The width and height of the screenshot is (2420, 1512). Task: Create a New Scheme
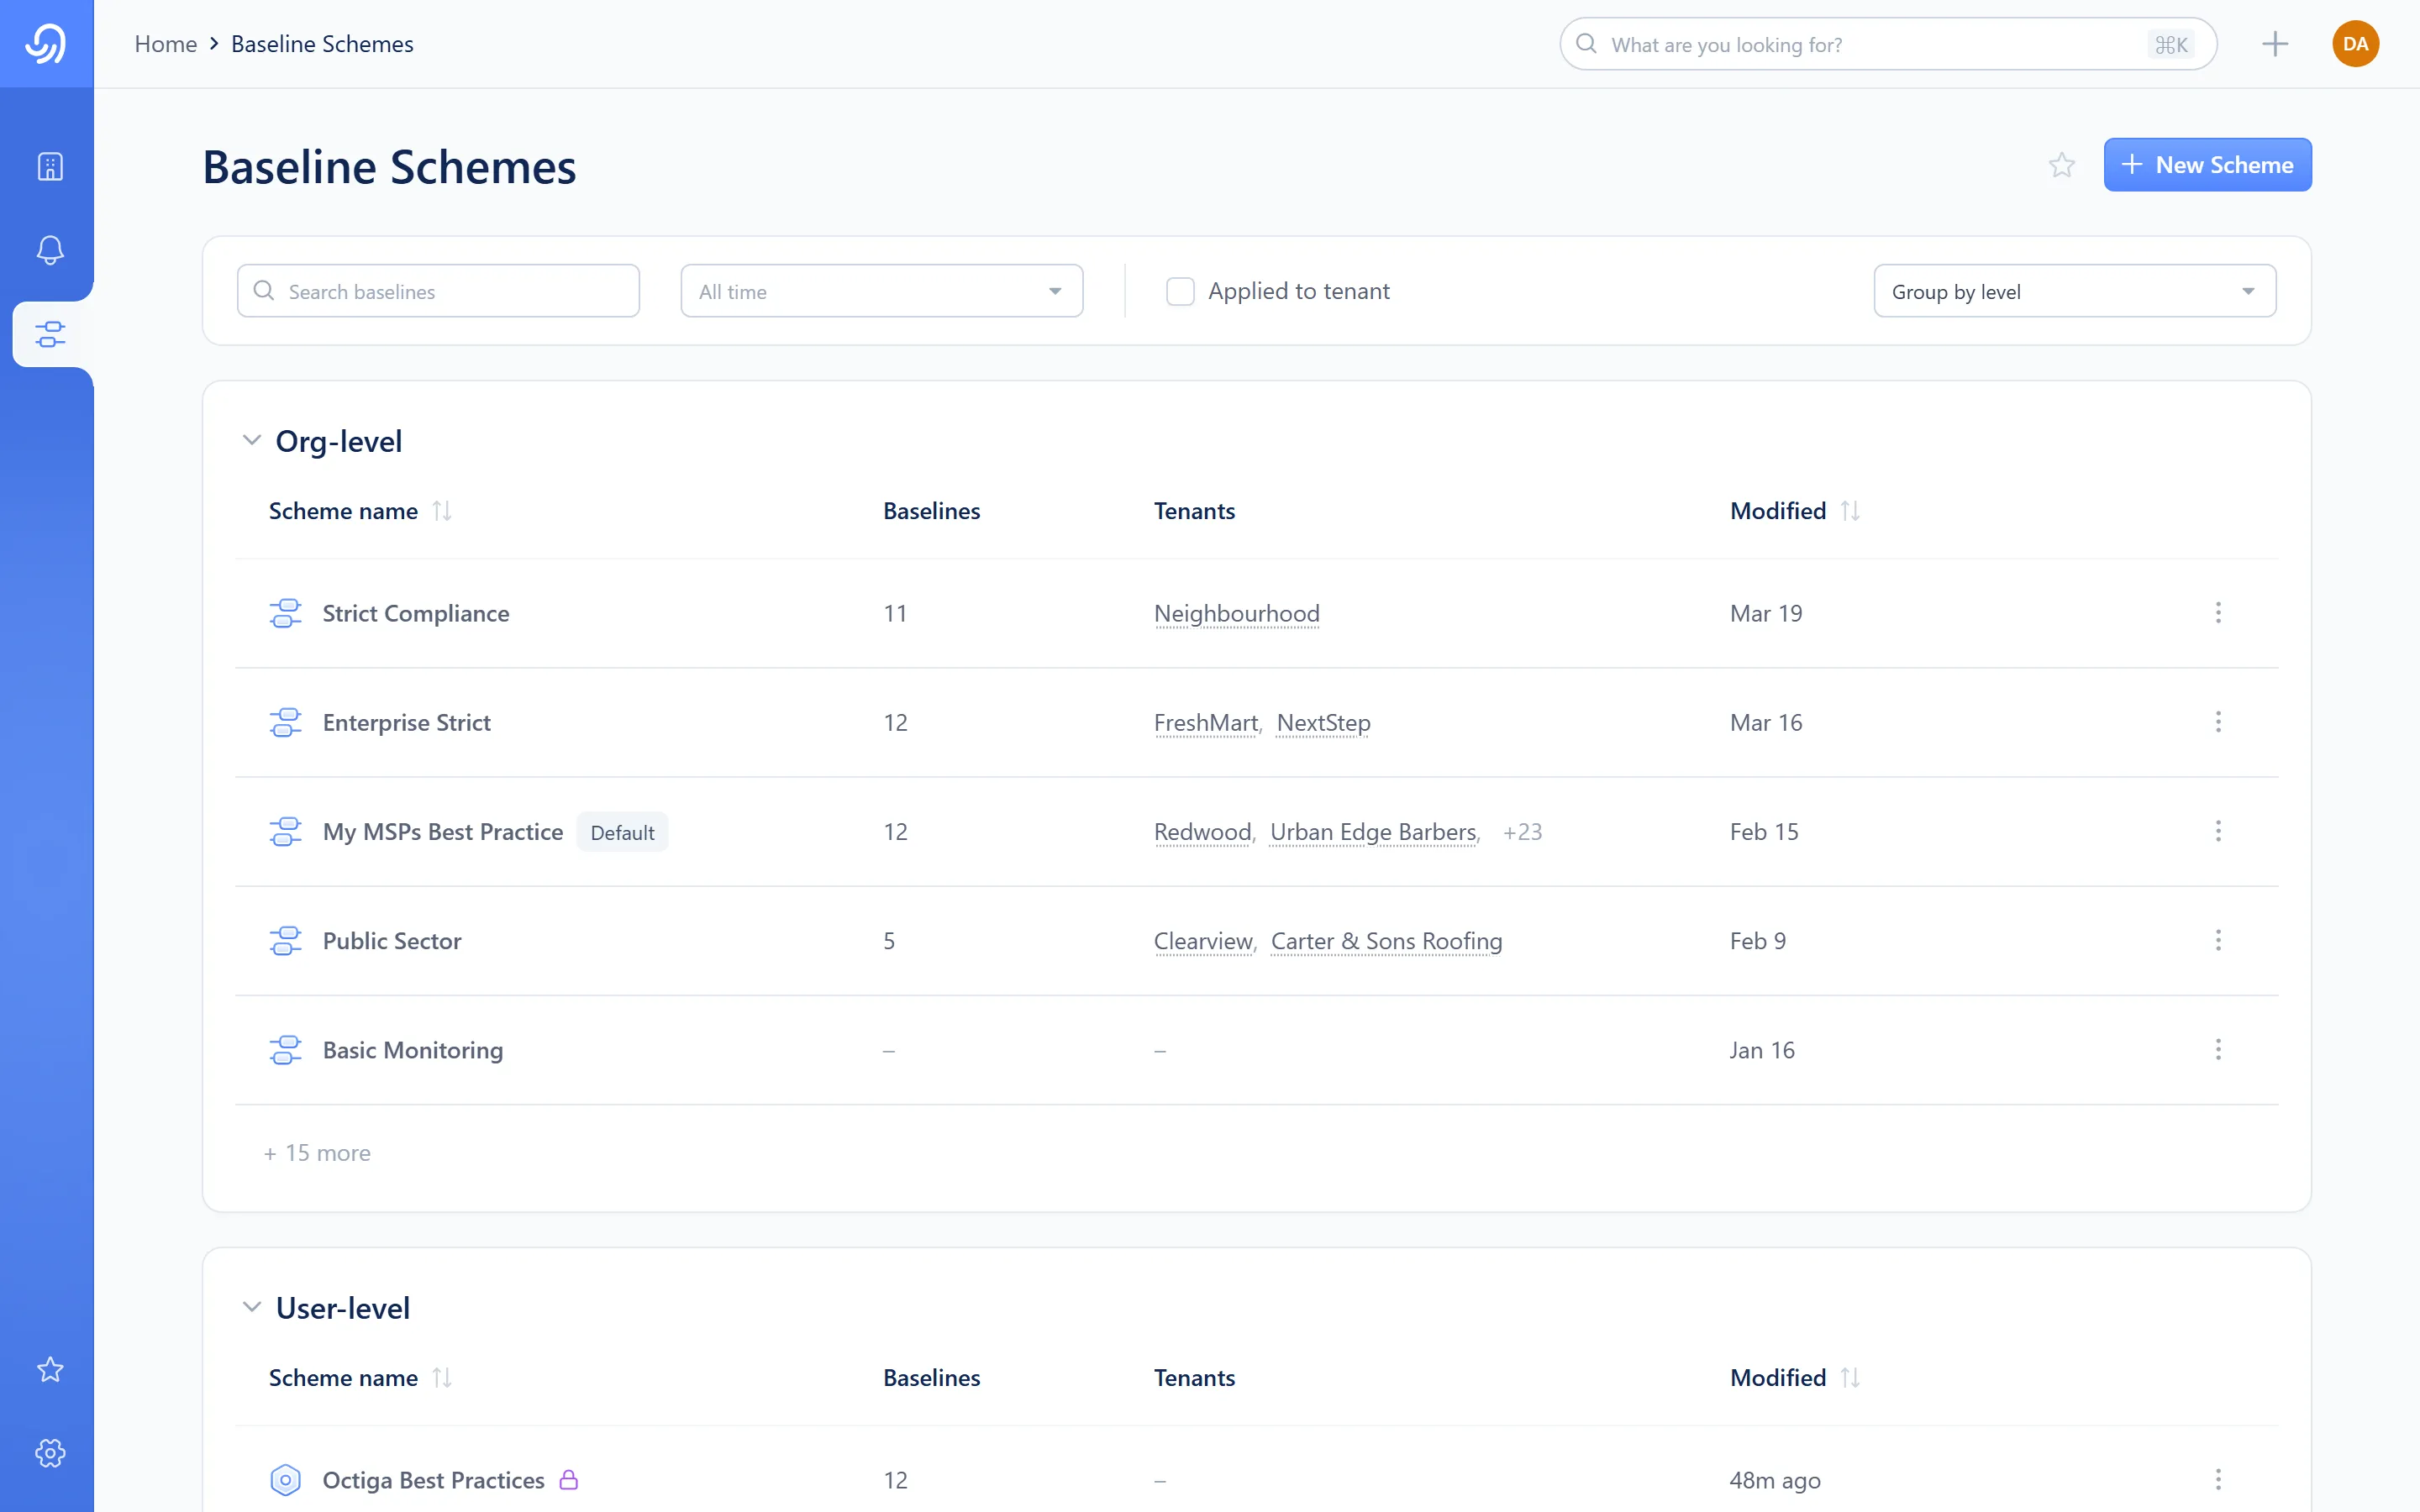click(x=2207, y=165)
